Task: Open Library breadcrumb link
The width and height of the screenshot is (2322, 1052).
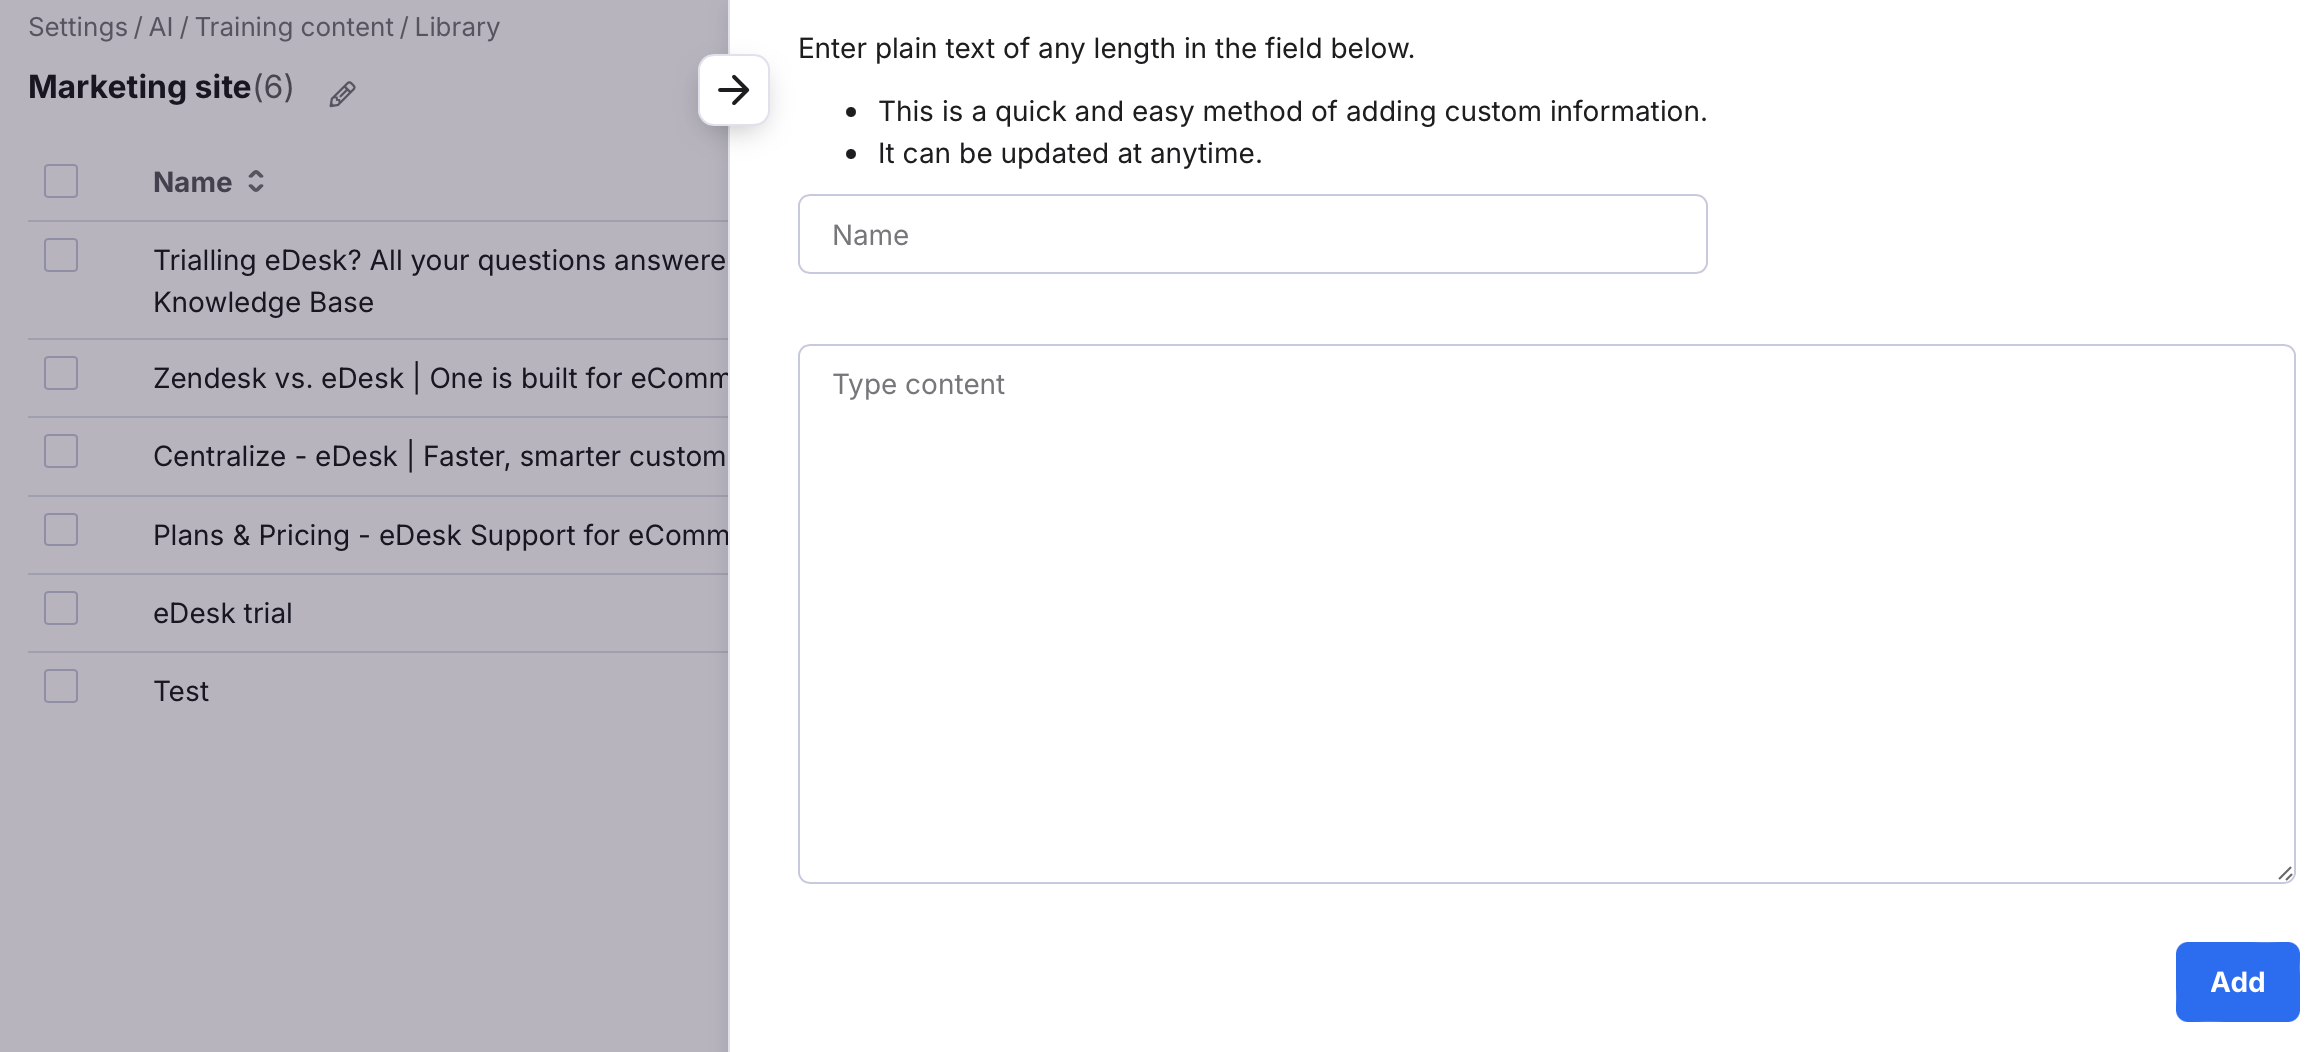Action: 457,27
